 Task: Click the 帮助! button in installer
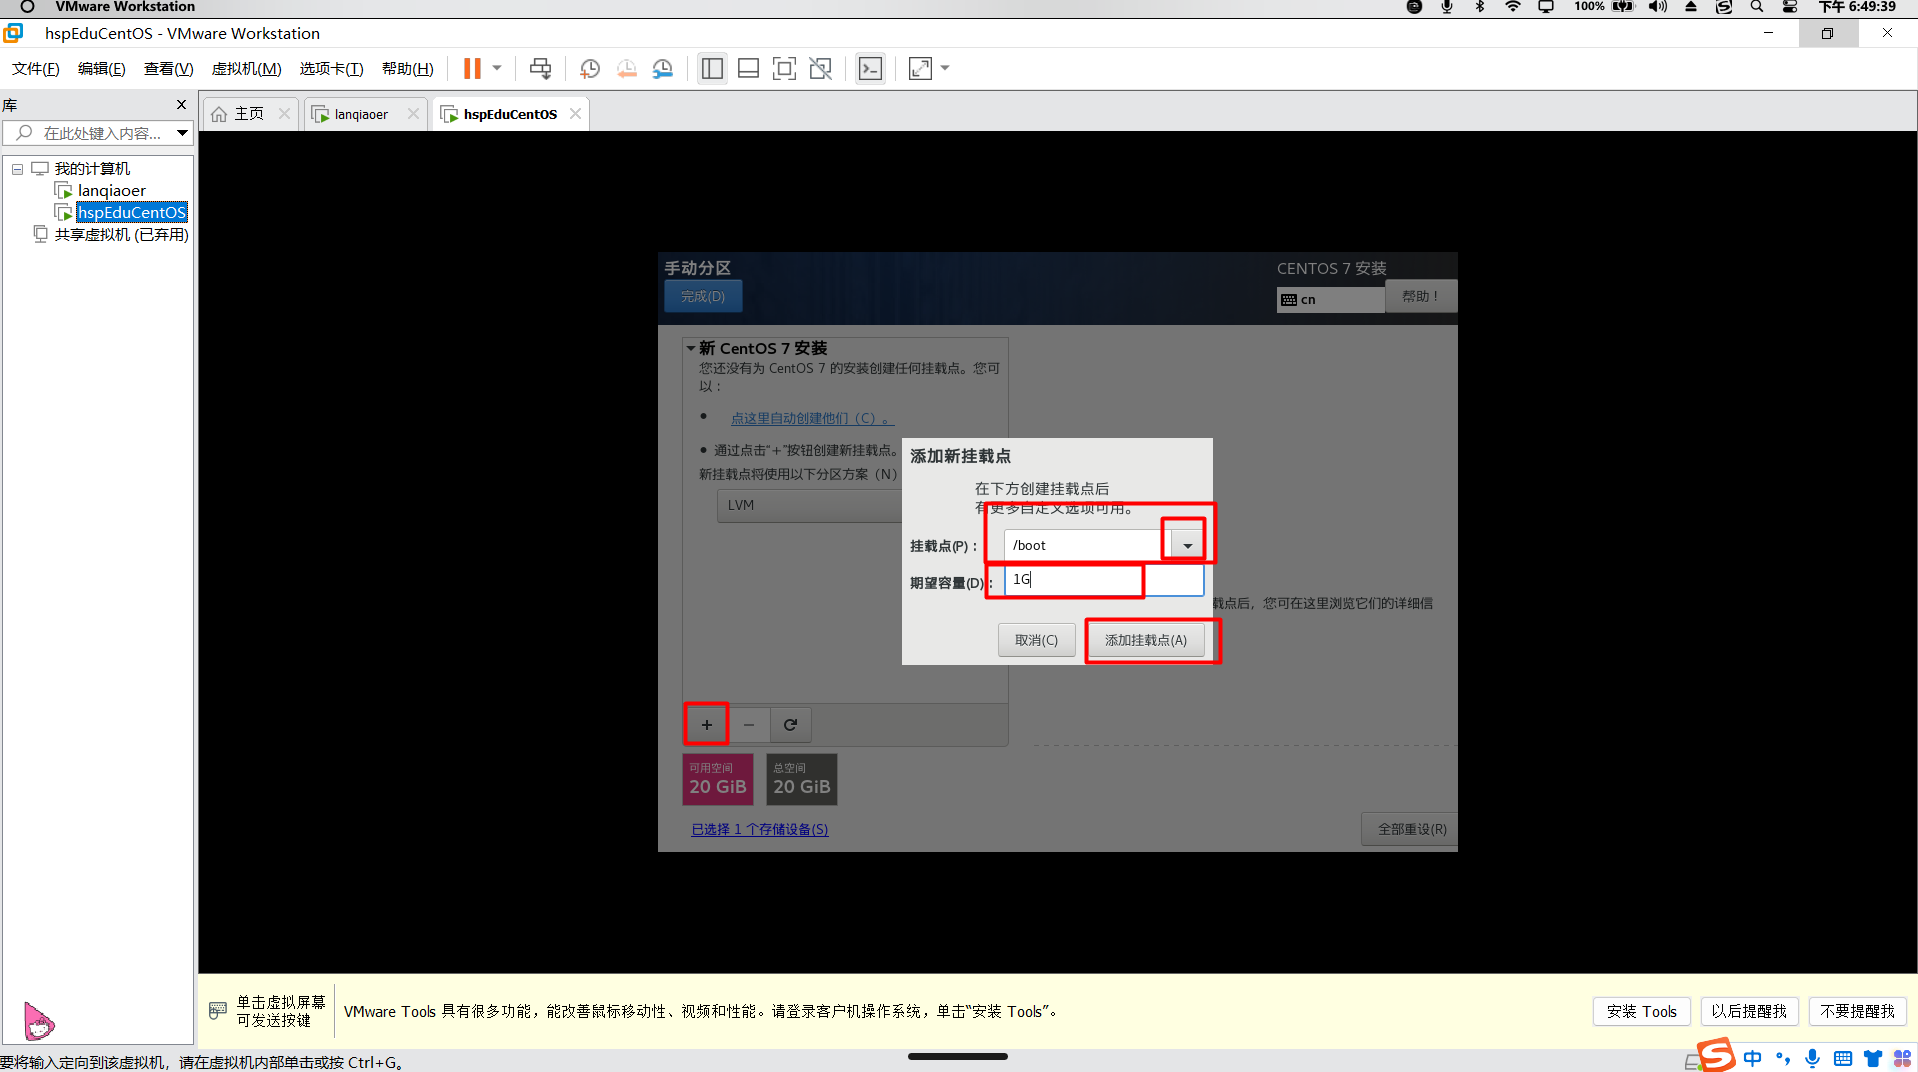pyautogui.click(x=1420, y=296)
